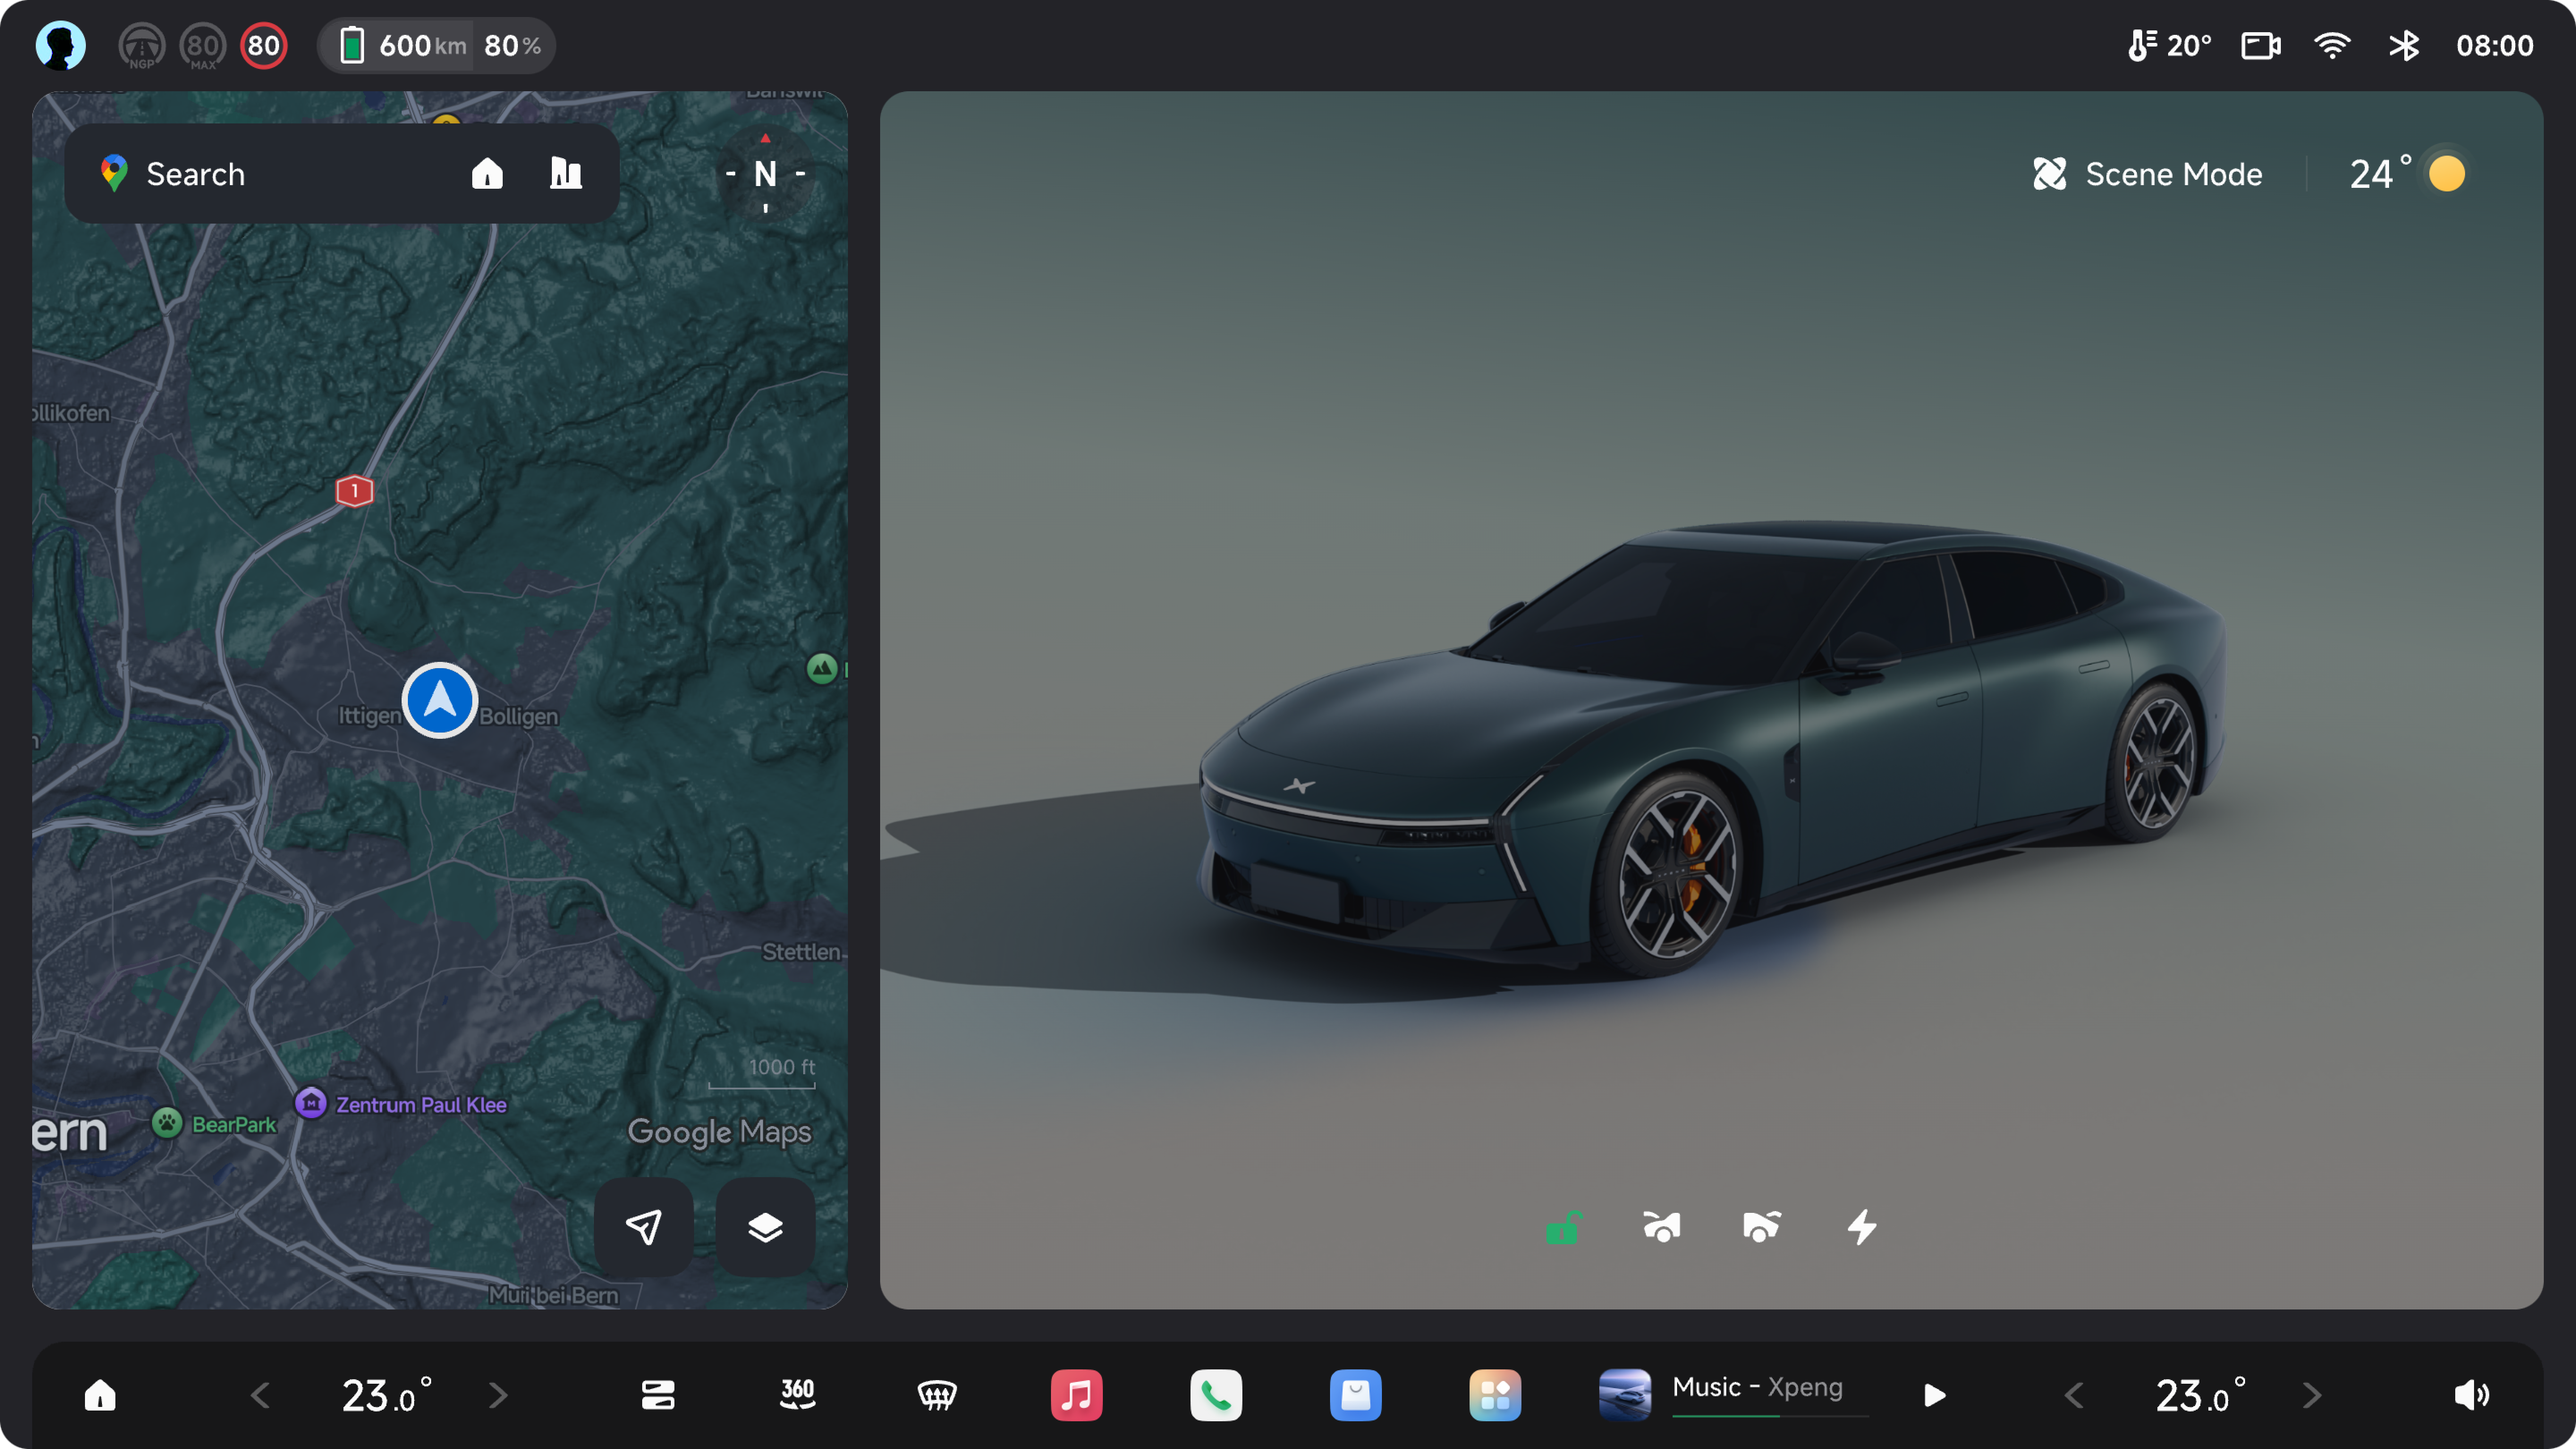Tap the current vehicle position marker

[x=440, y=701]
